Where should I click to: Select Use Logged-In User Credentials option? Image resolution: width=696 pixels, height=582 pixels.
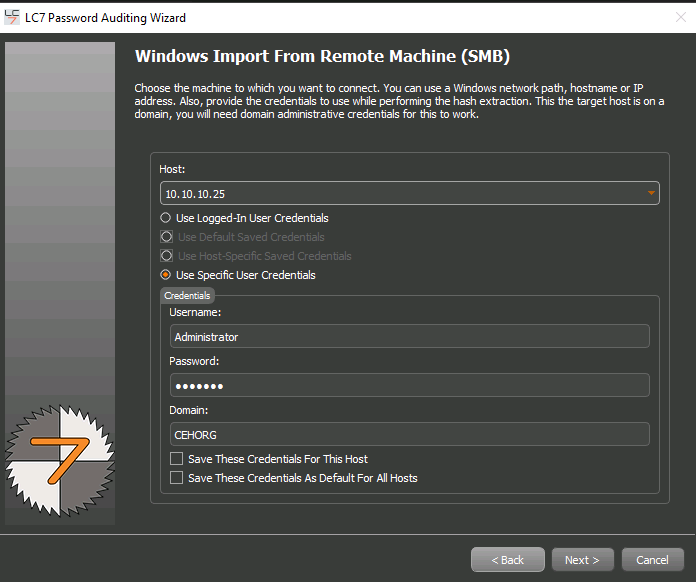click(x=166, y=218)
